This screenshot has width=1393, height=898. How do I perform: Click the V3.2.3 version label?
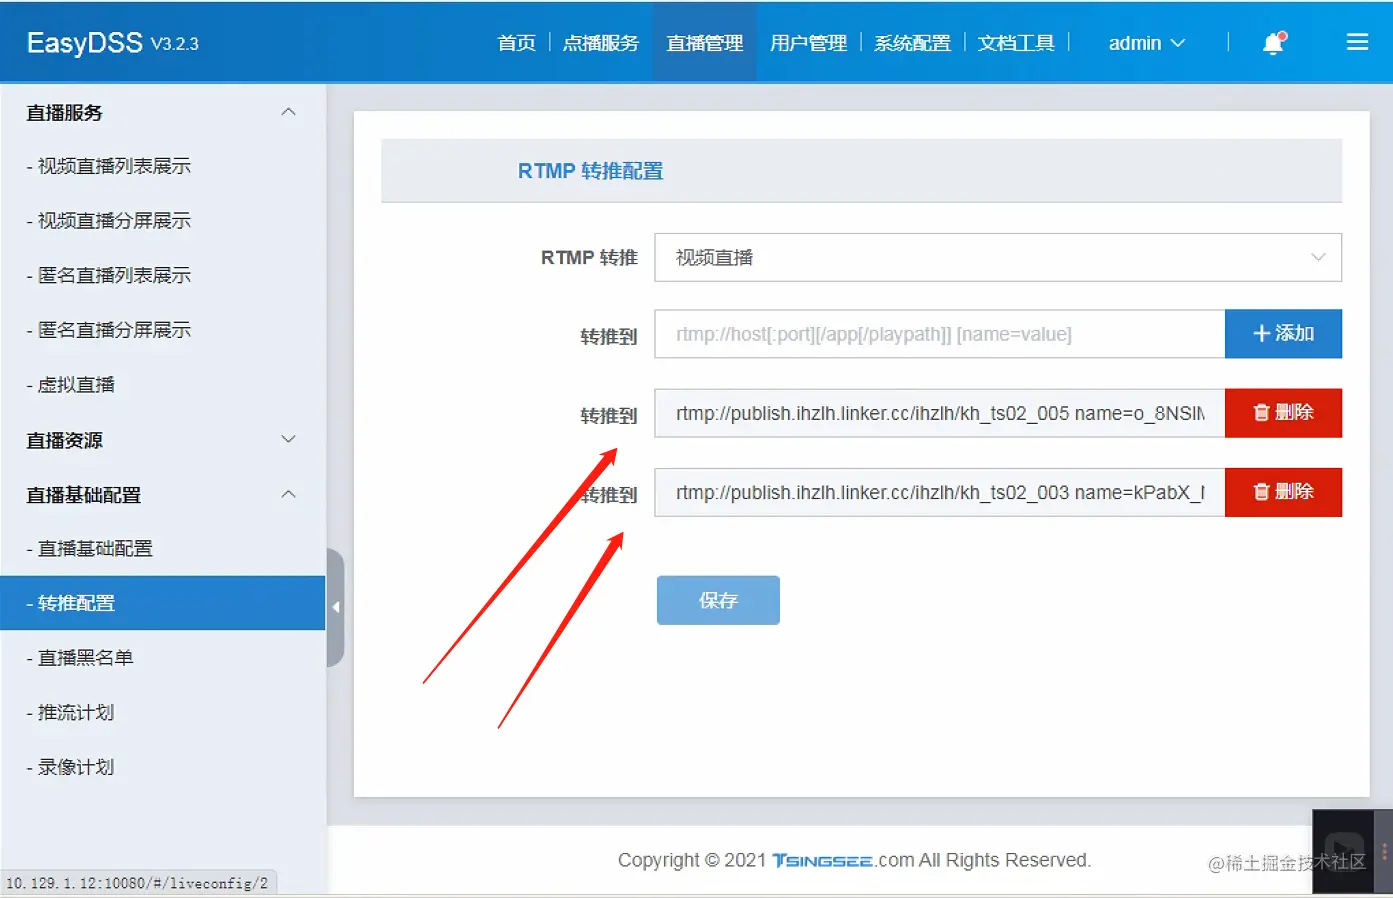click(175, 44)
